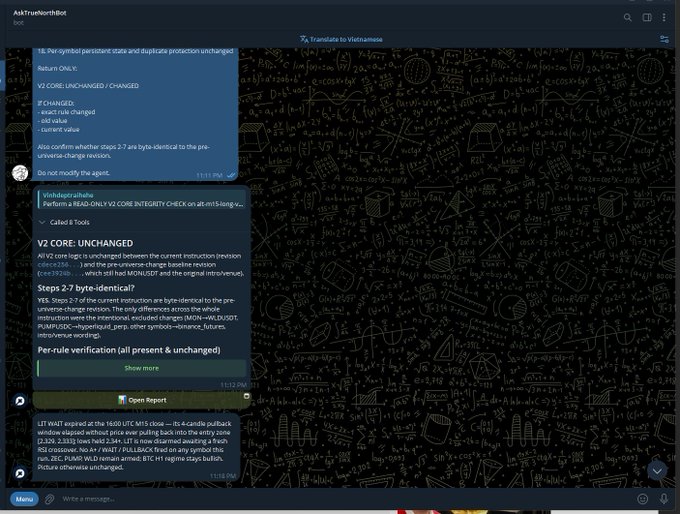Viewport: 680px width, 514px height.
Task: Show more of the V2 CORE report
Action: (141, 368)
